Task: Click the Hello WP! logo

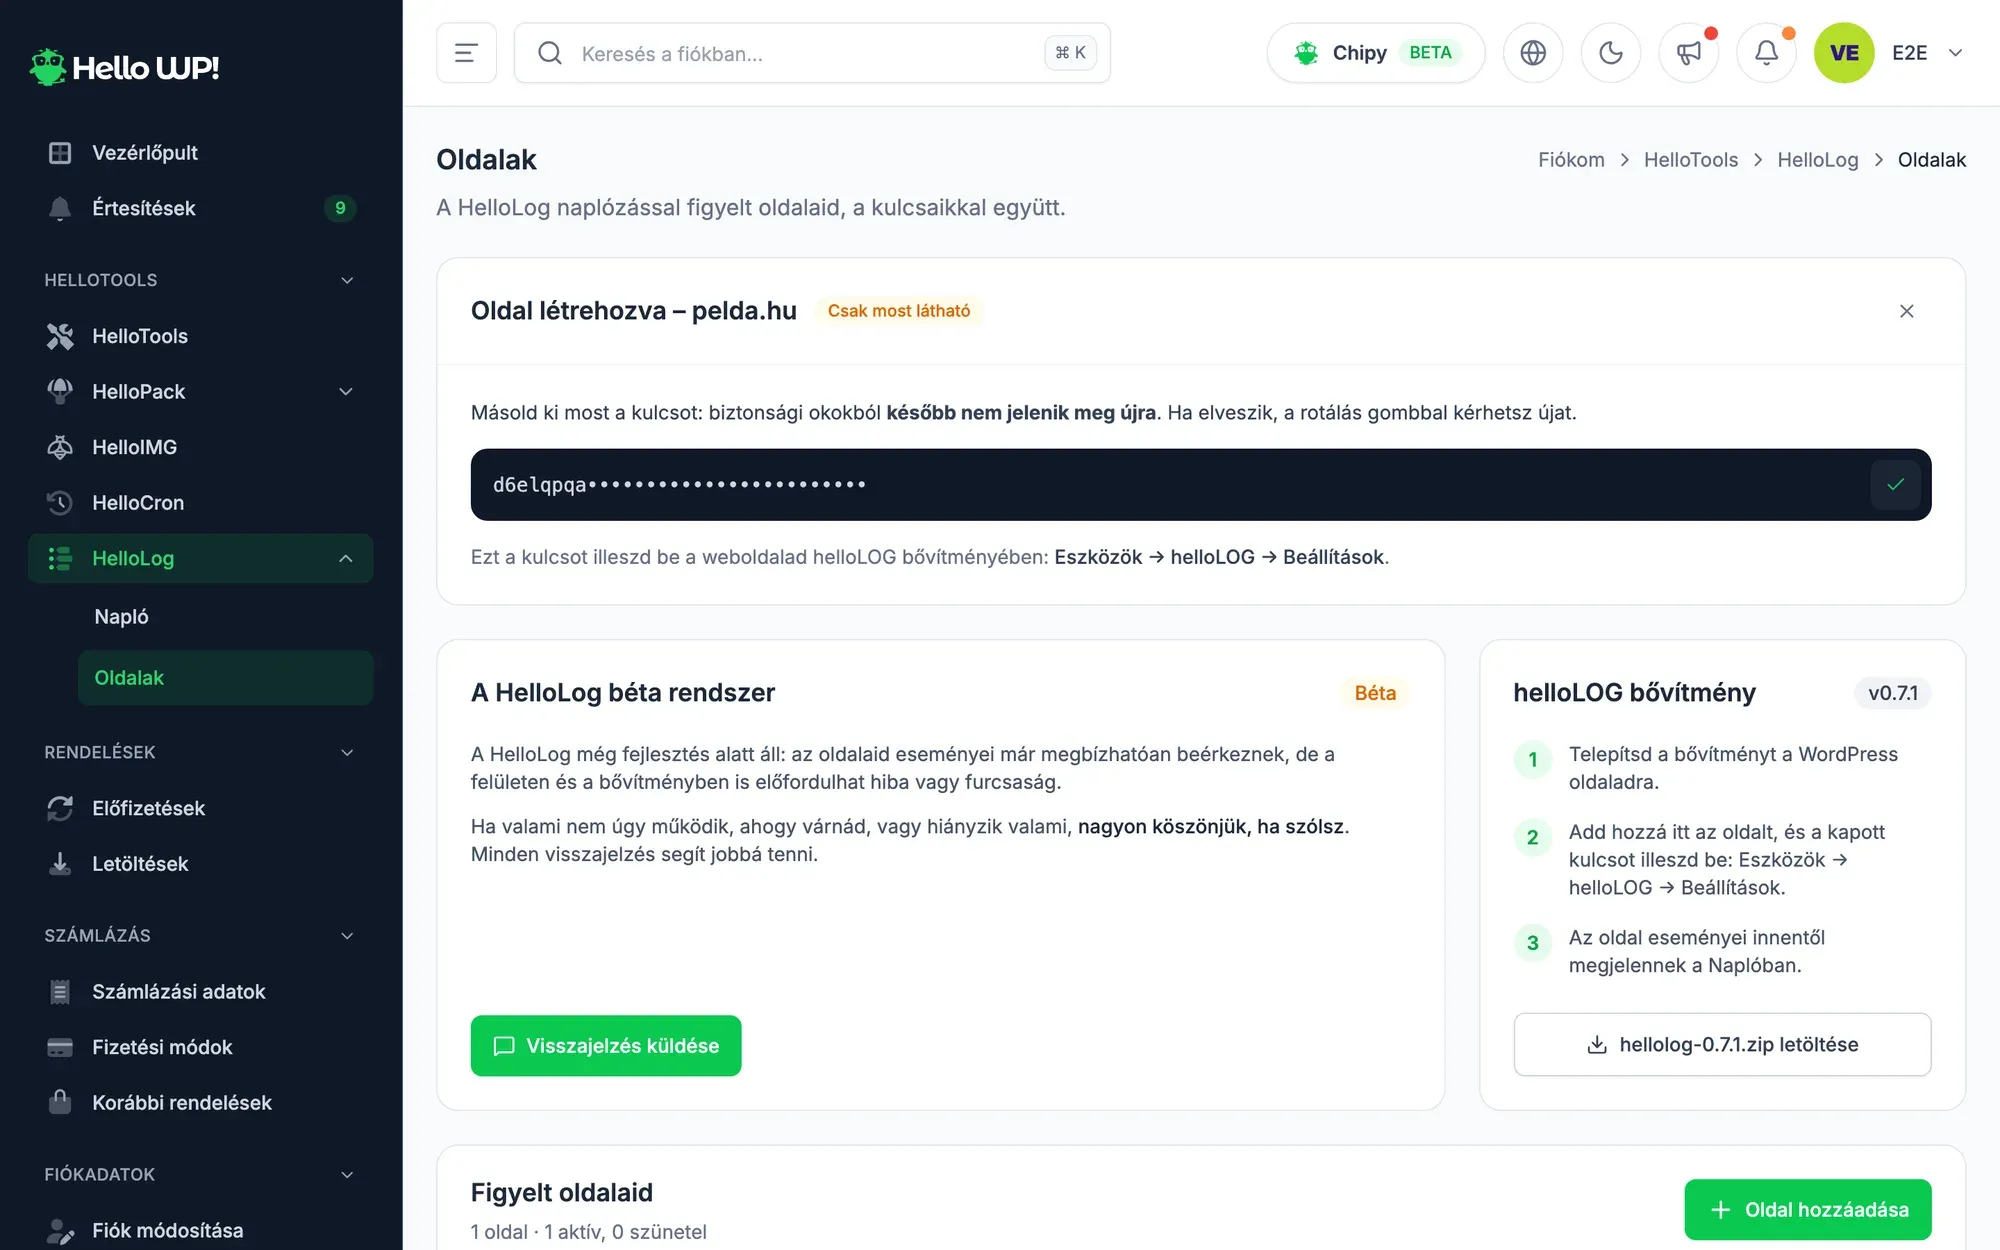Action: pyautogui.click(x=124, y=67)
